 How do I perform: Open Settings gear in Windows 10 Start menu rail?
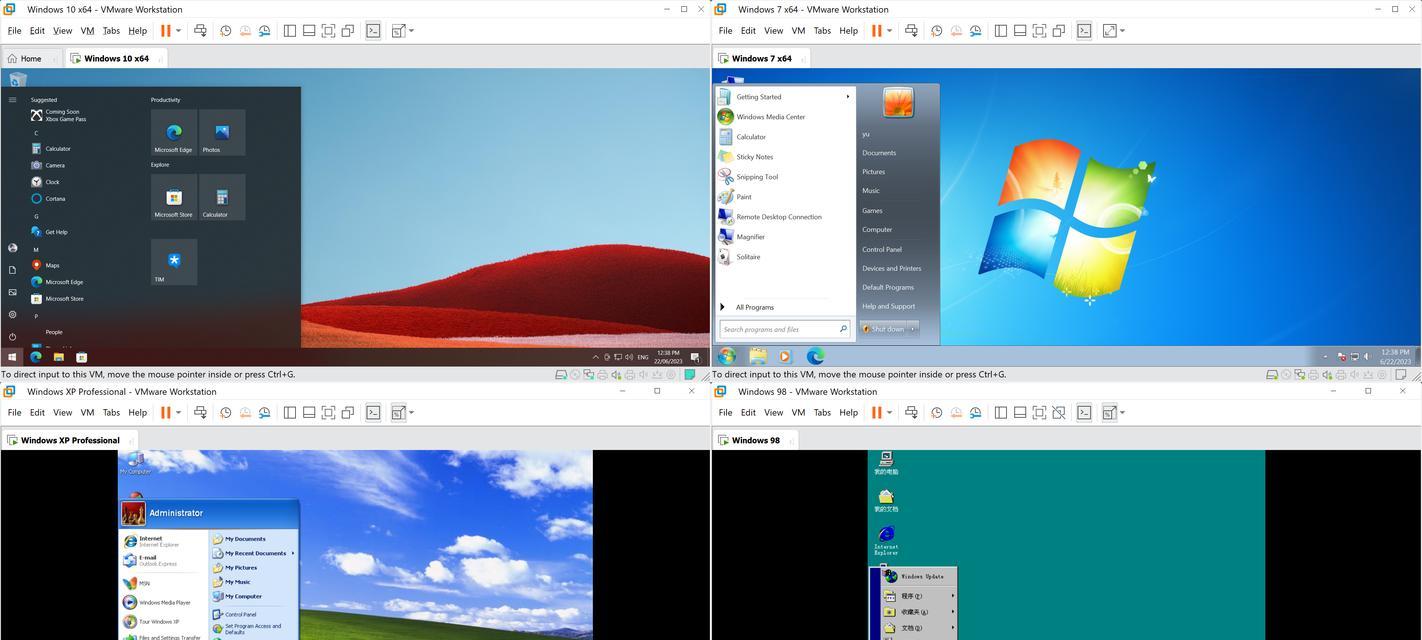point(12,315)
